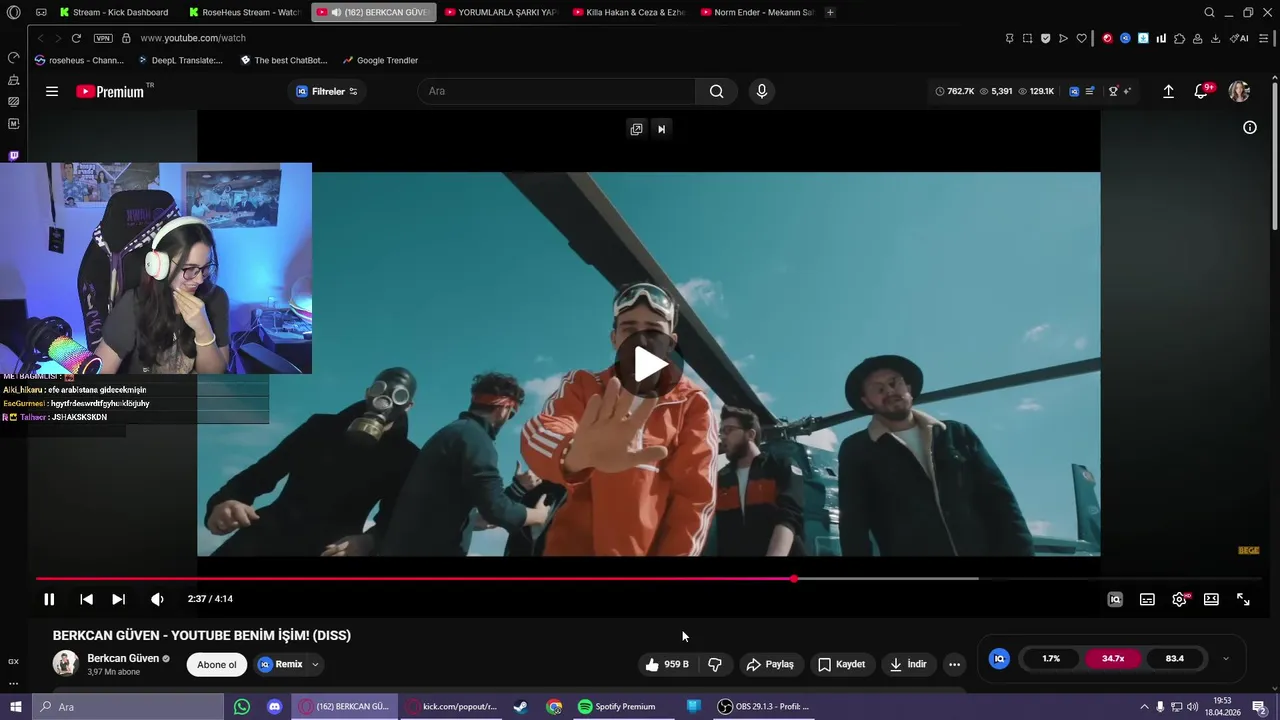The image size is (1280, 720).
Task: Pause the video playback
Action: (x=49, y=599)
